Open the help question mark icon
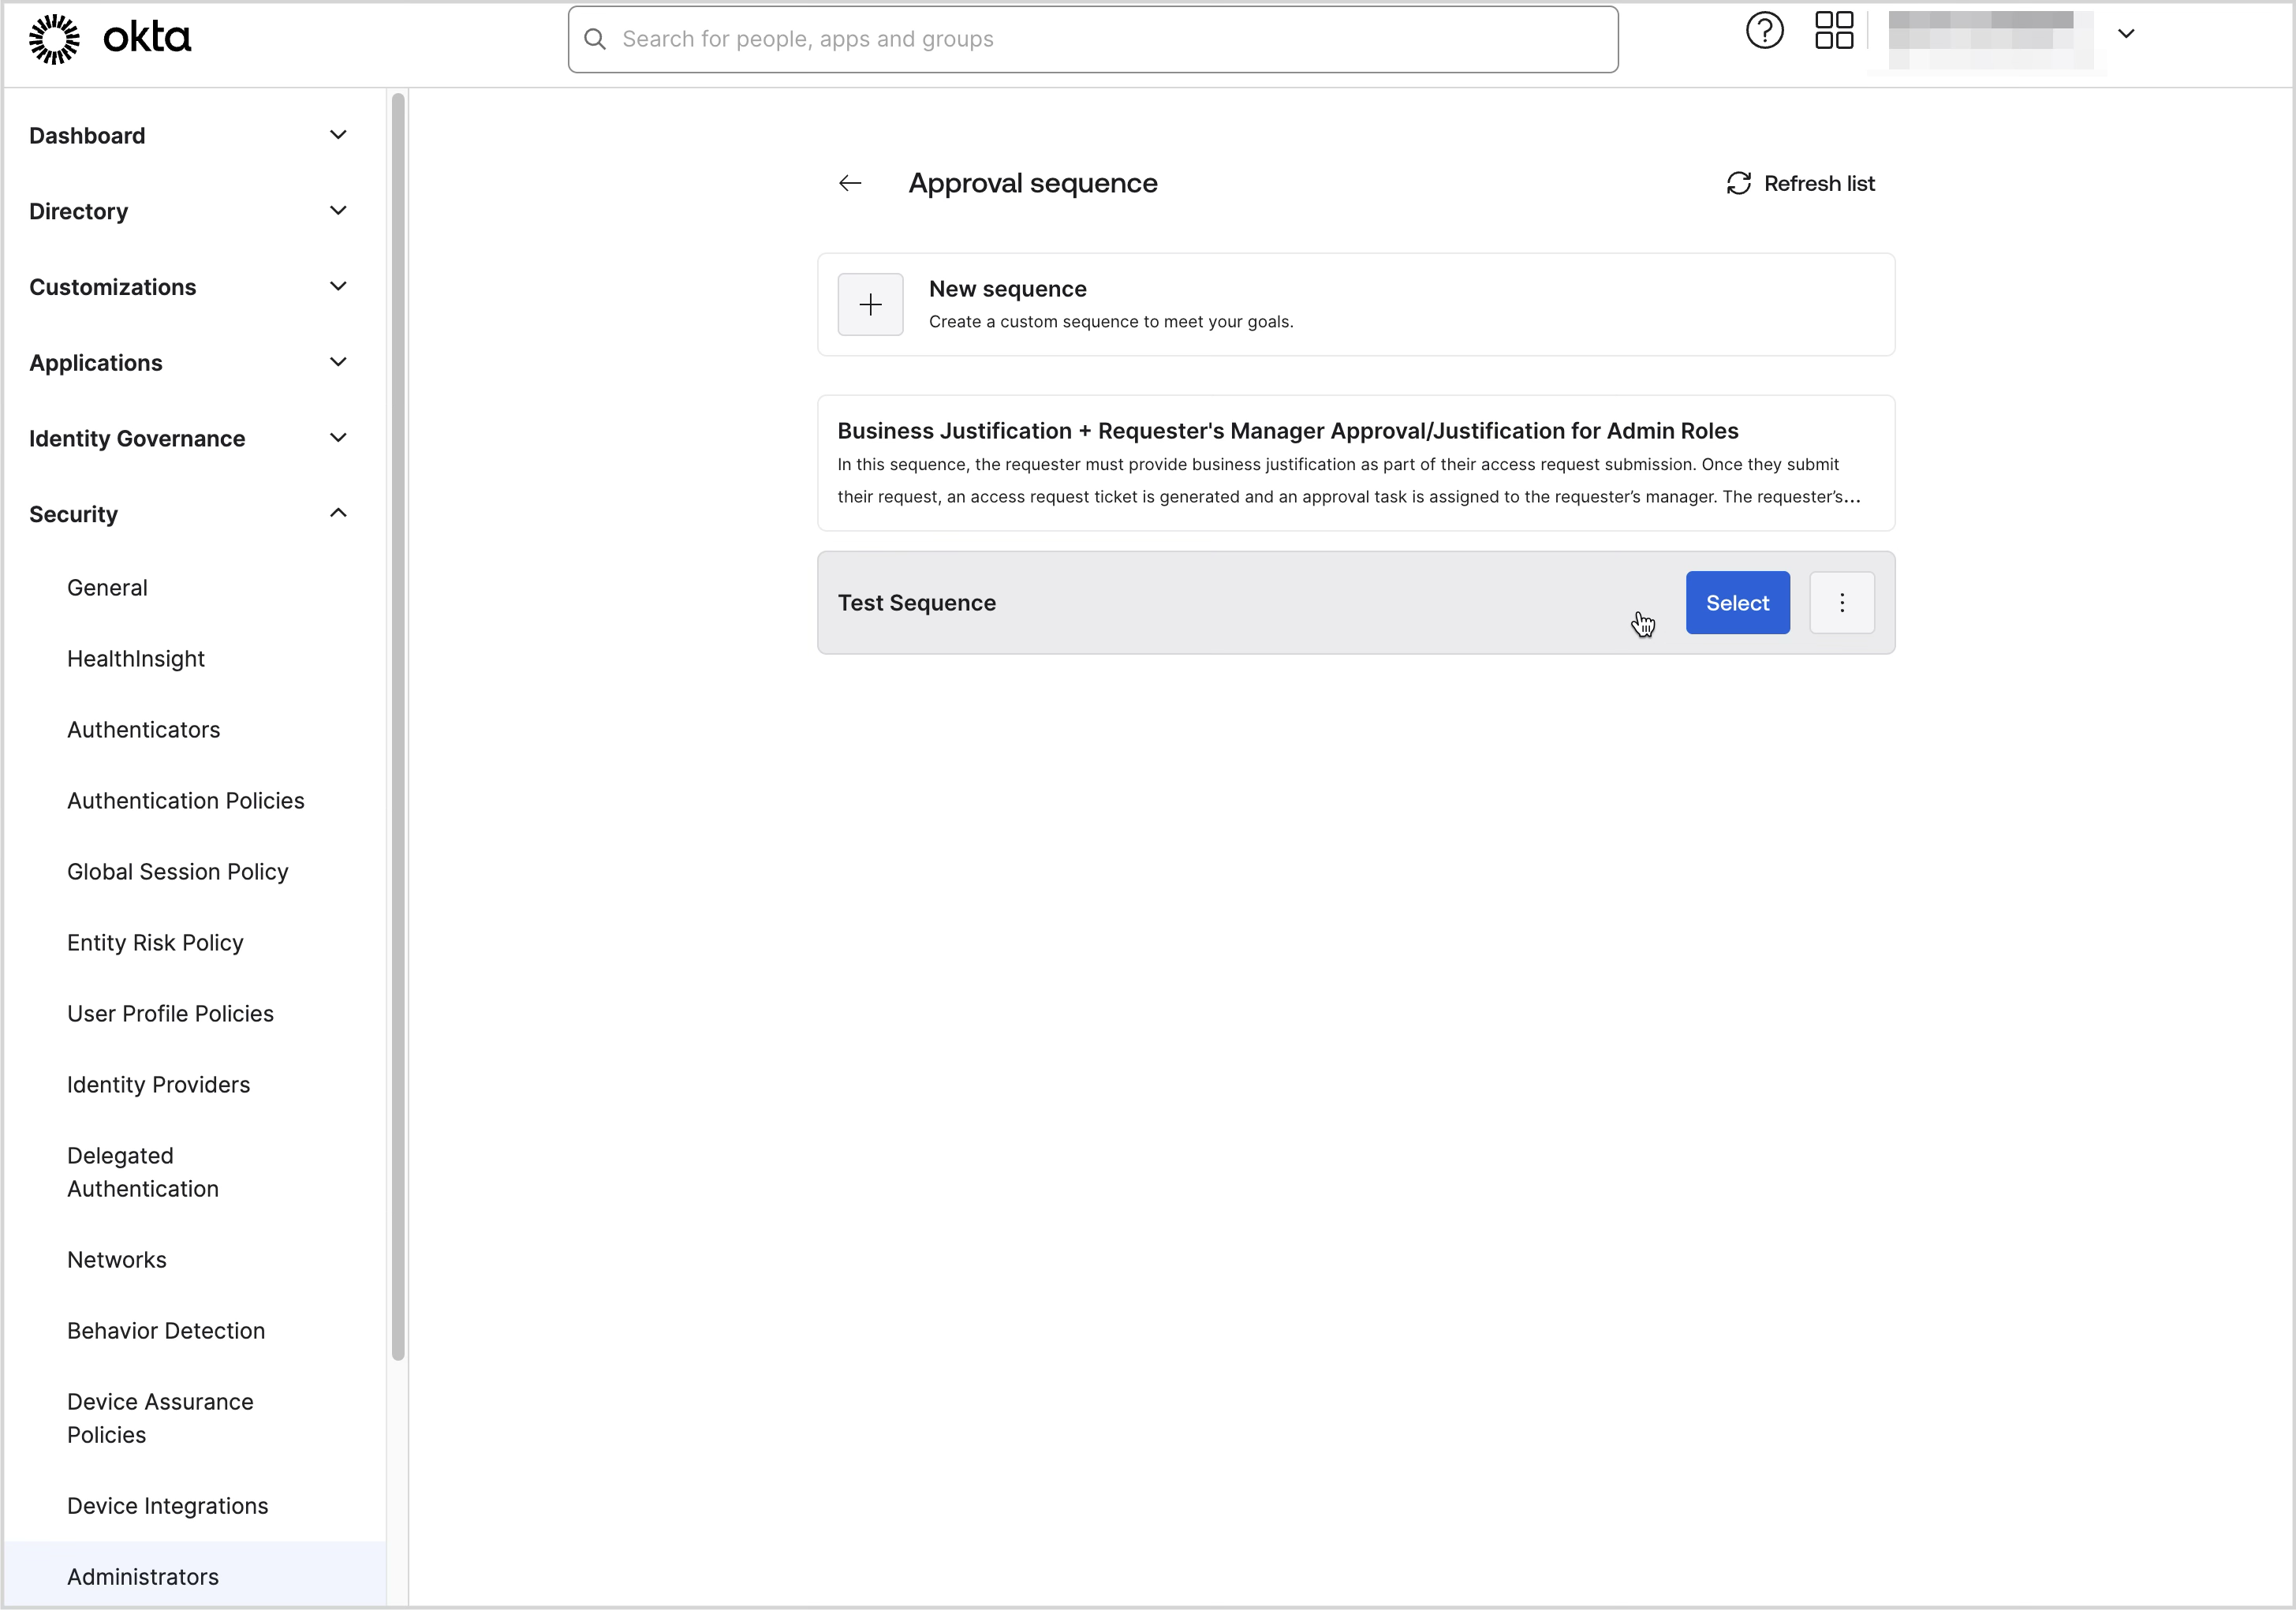This screenshot has width=2296, height=1610. coord(1763,31)
